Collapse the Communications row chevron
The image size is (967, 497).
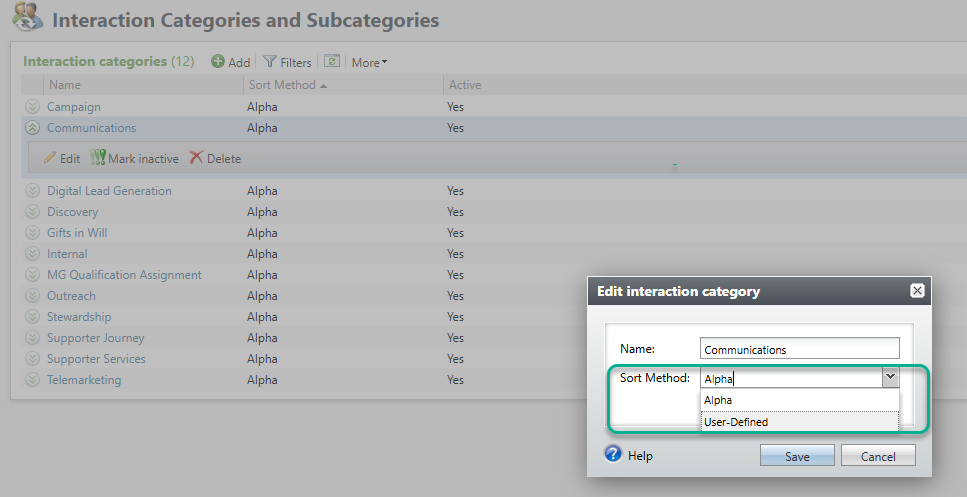coord(32,128)
